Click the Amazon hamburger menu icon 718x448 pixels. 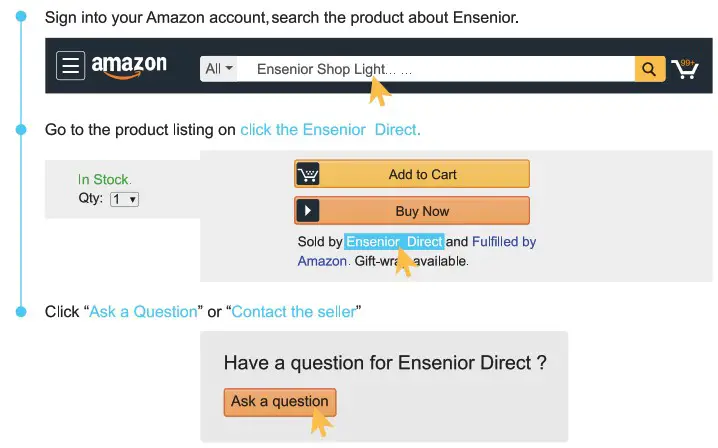tap(71, 66)
